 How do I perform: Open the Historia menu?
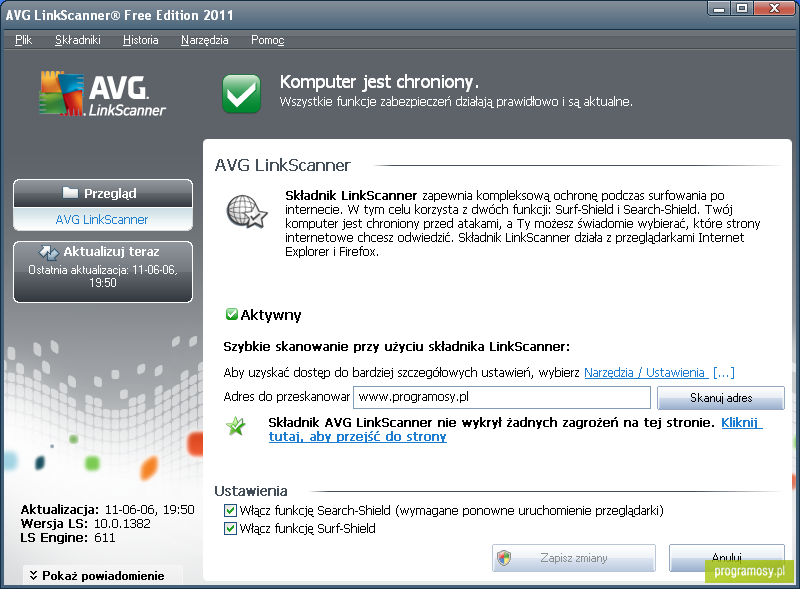point(140,40)
